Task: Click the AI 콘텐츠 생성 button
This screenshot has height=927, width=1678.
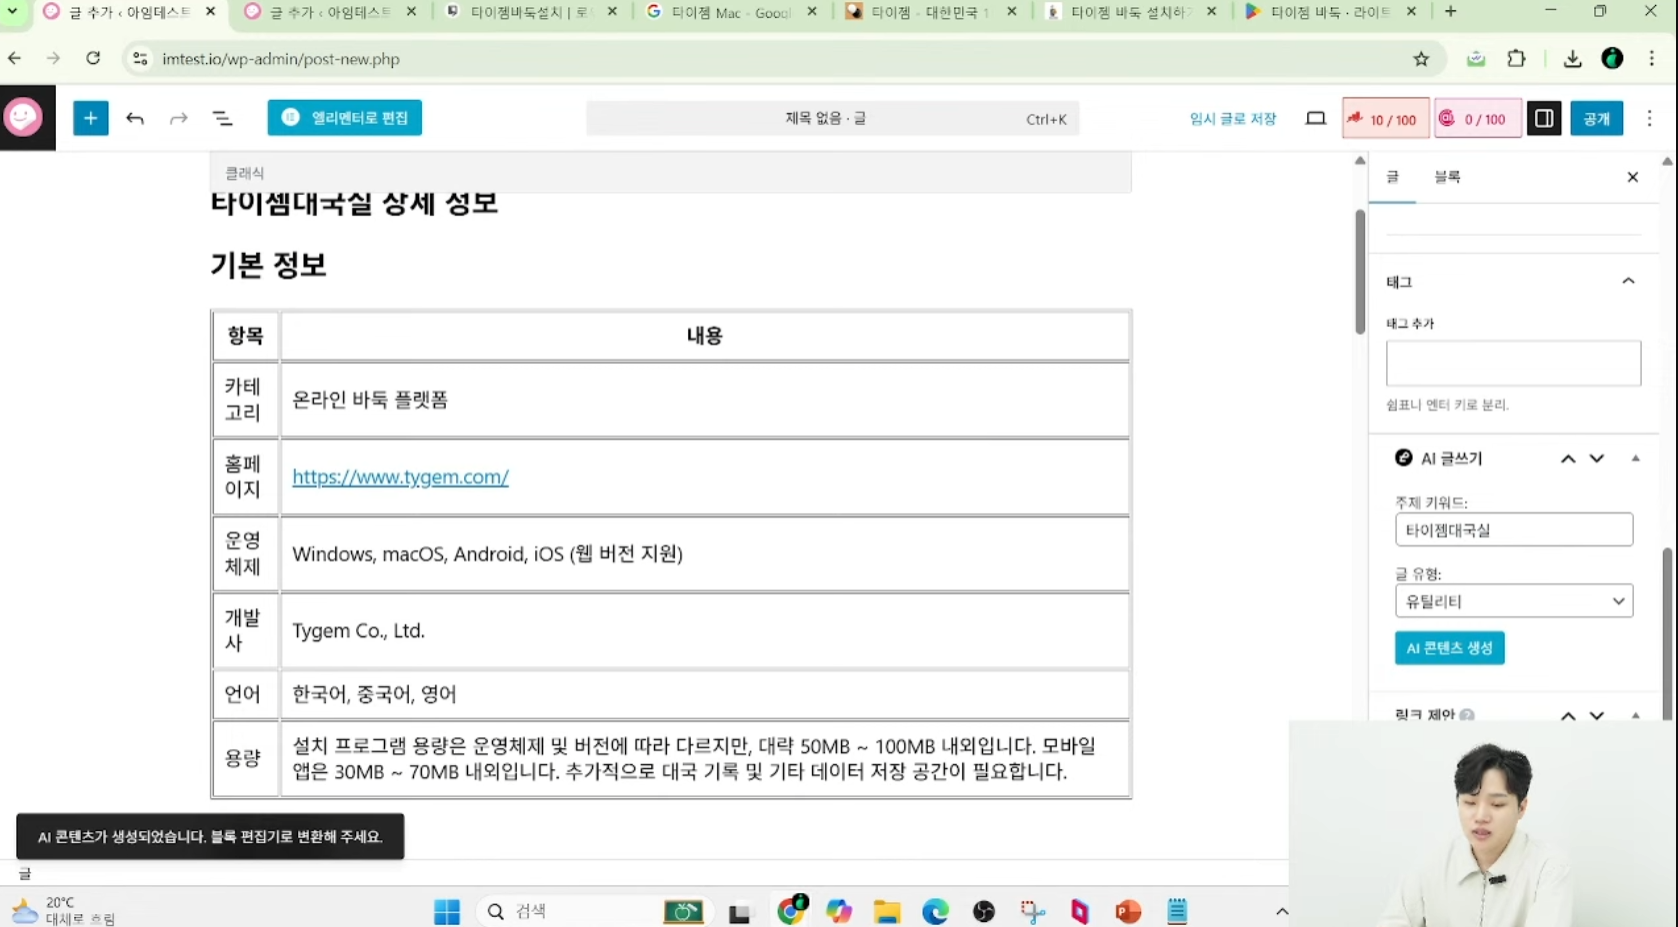Action: (x=1449, y=648)
